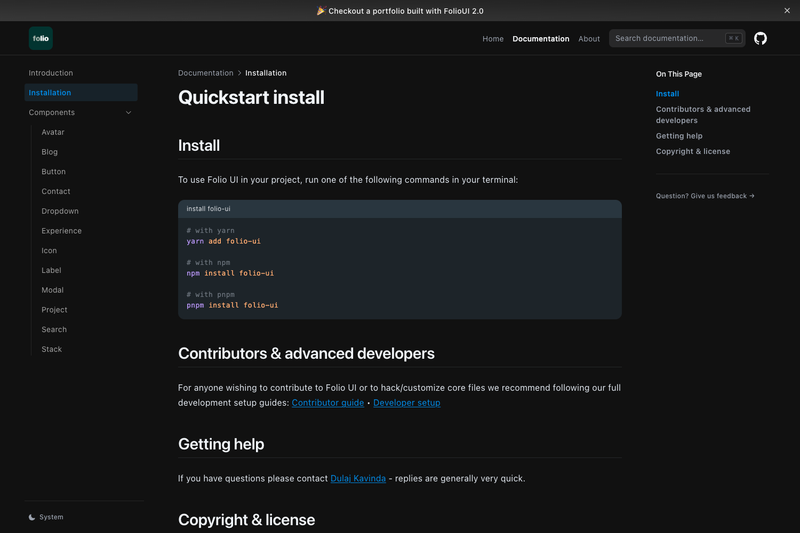
Task: Click the banner text about FolioUI 2.0
Action: click(x=406, y=11)
